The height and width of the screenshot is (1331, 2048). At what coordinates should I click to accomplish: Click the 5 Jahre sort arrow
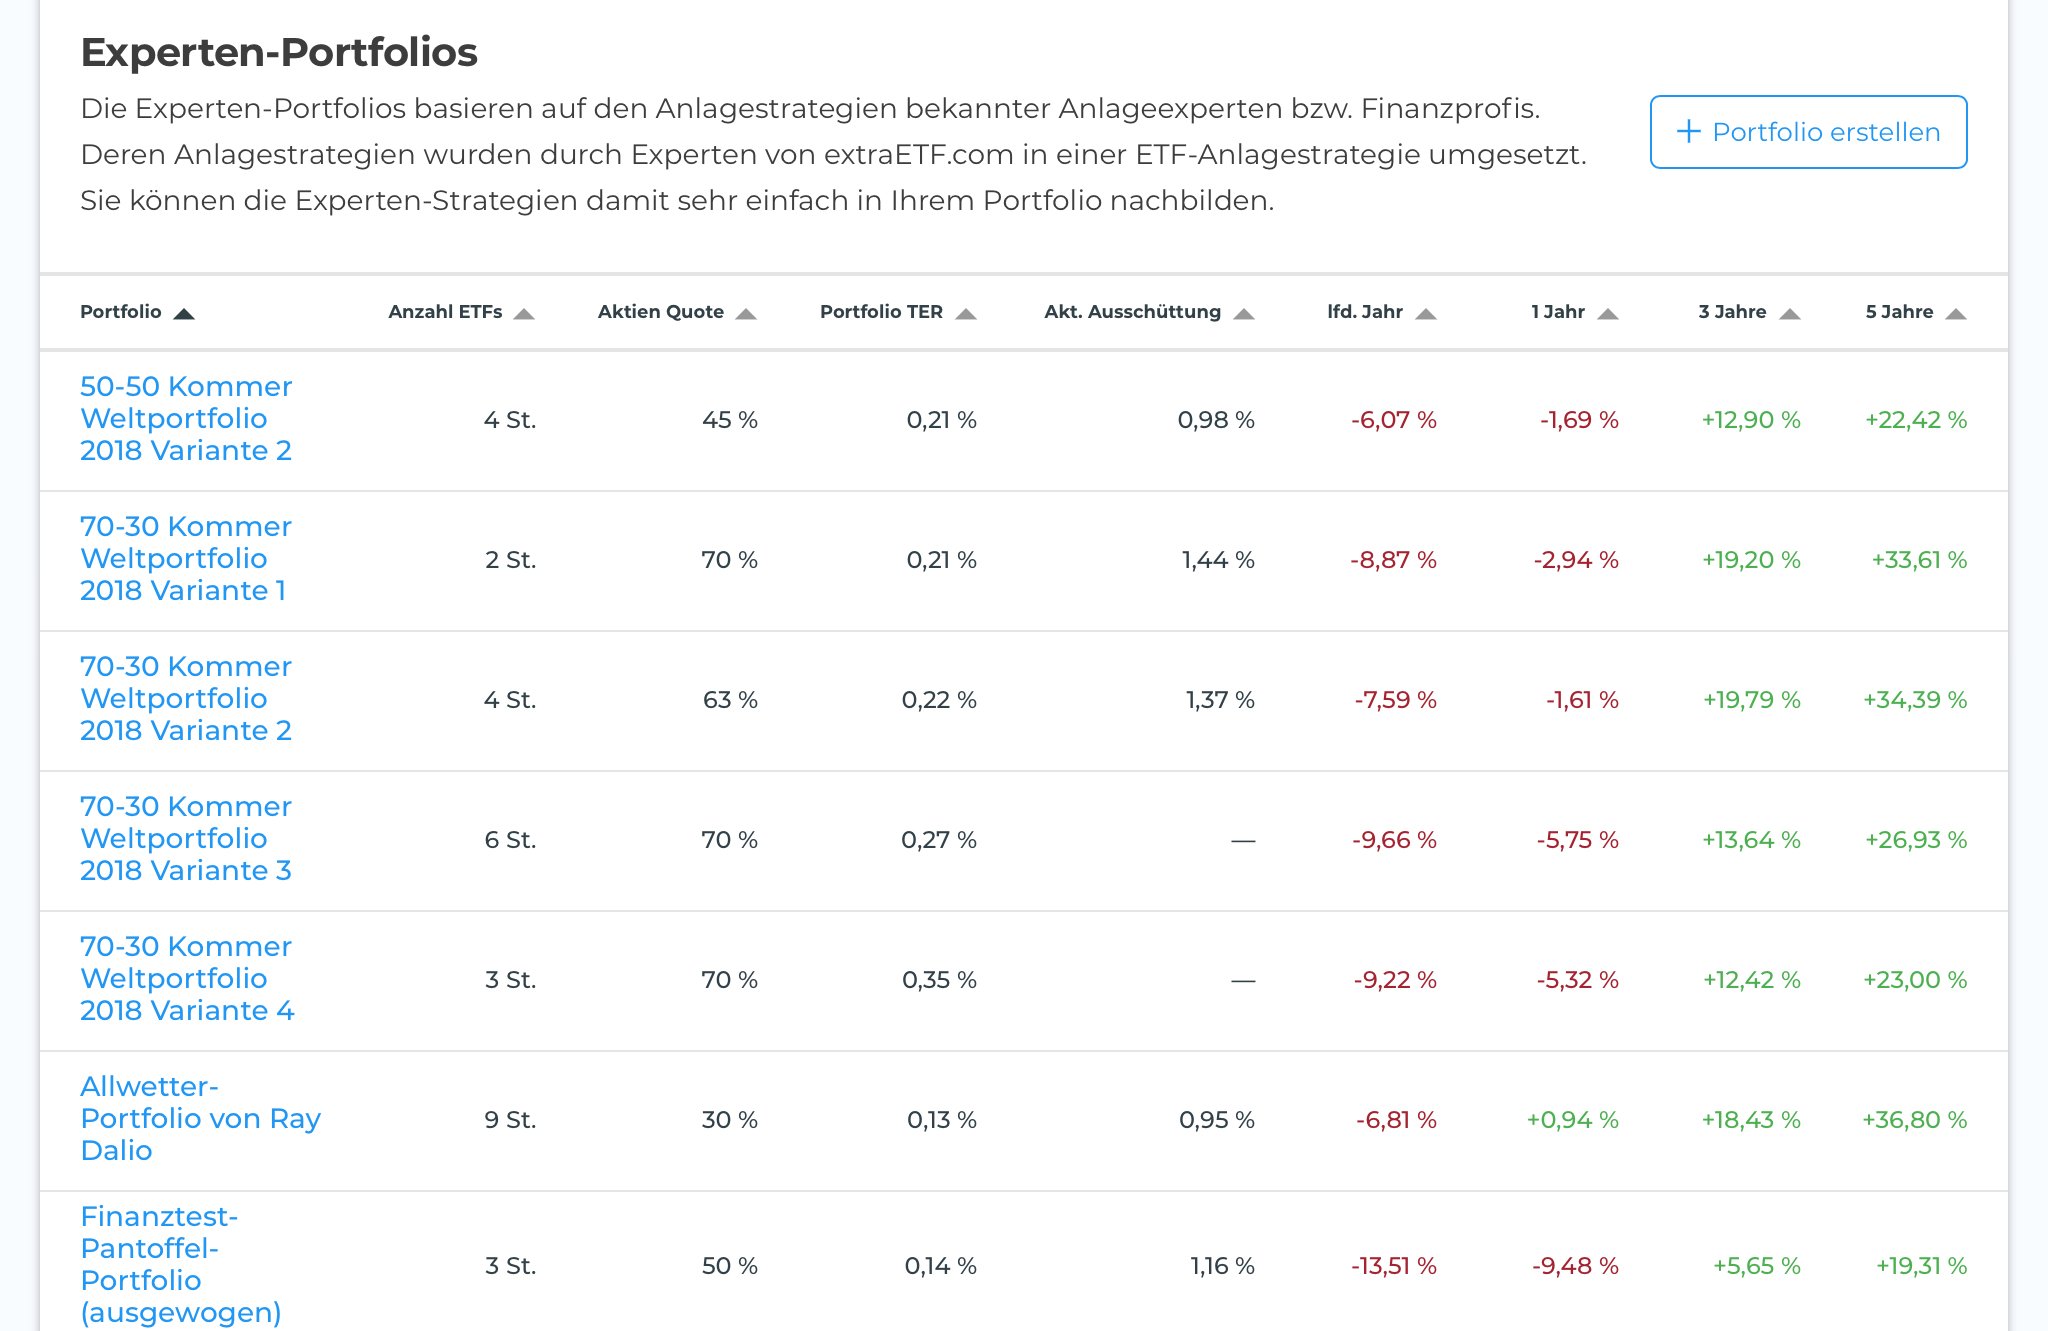point(1956,314)
